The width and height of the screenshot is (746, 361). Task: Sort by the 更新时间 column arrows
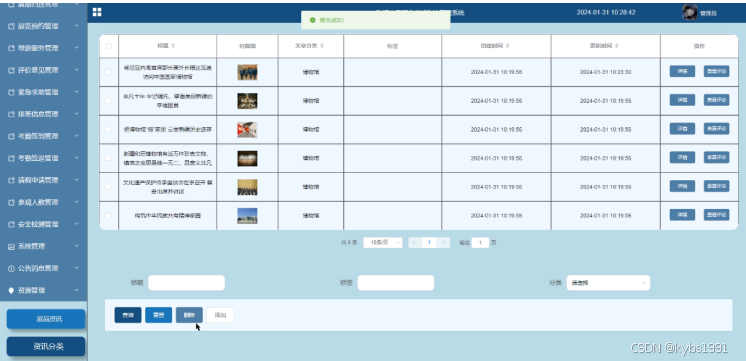pyautogui.click(x=617, y=46)
